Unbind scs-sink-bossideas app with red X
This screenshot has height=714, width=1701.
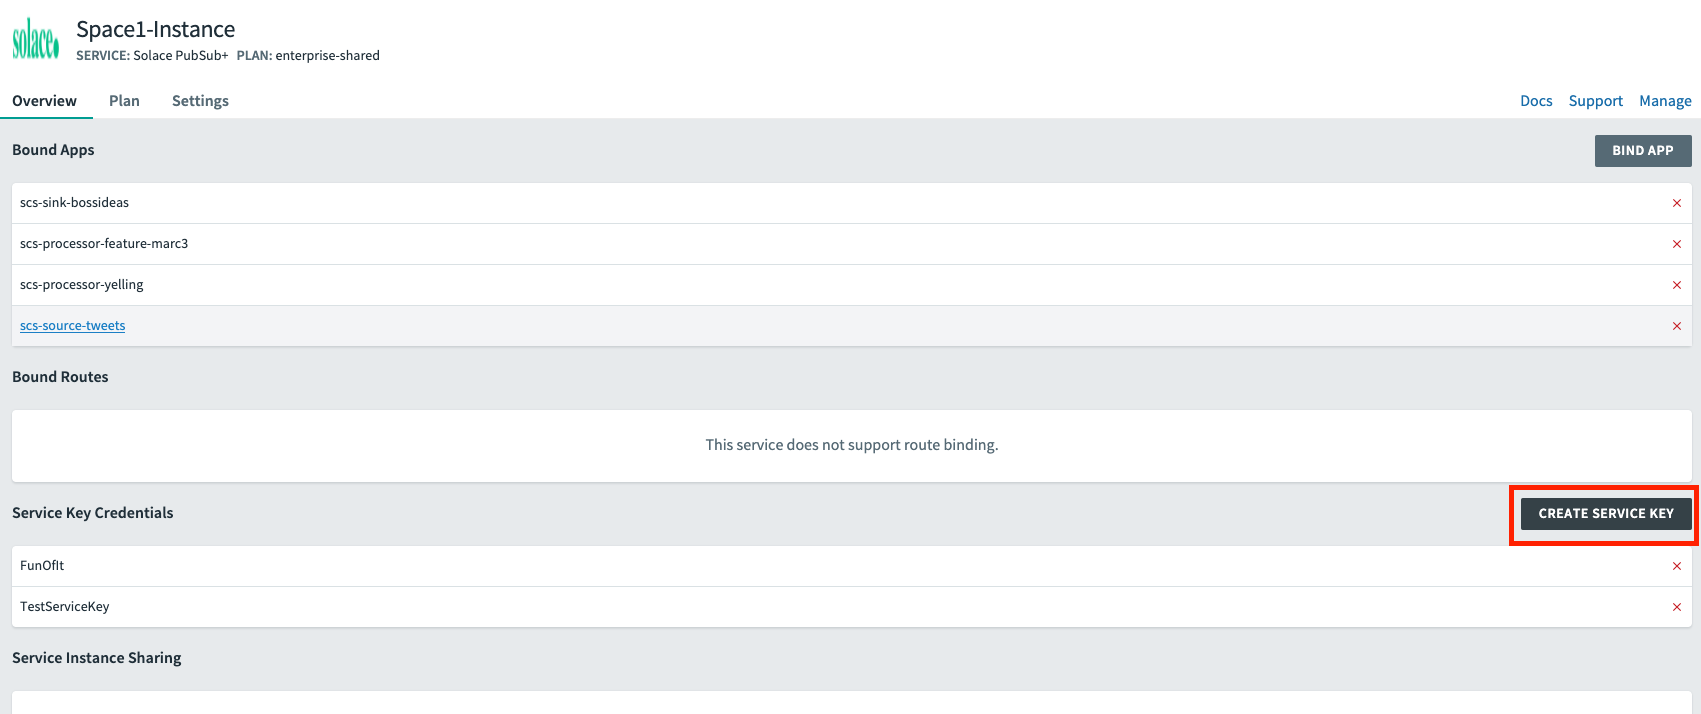(x=1677, y=203)
